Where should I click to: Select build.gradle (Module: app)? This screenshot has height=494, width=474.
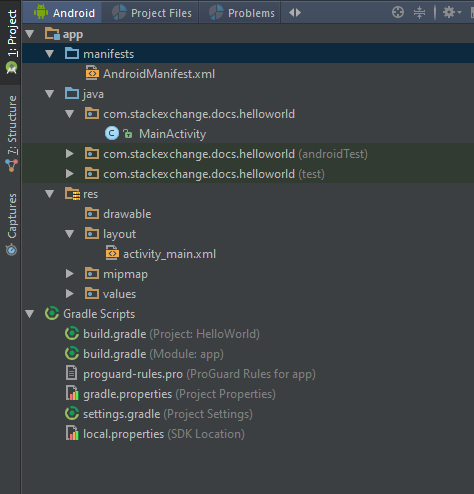(x=153, y=354)
